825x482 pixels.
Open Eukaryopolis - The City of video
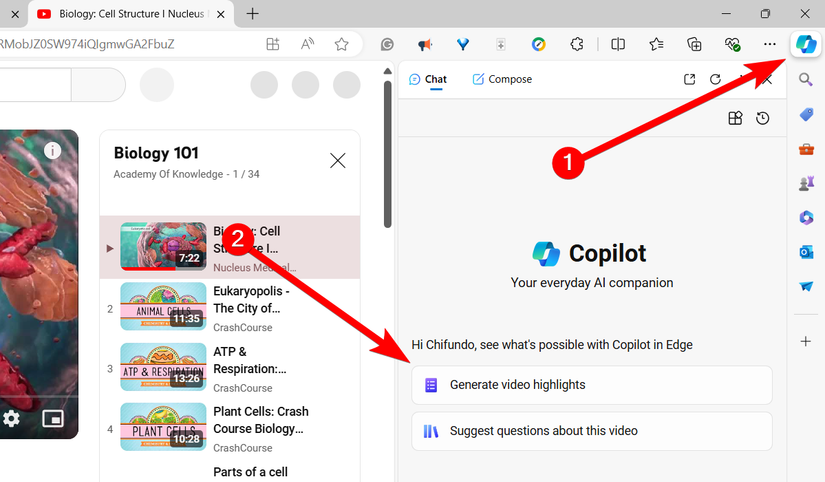click(230, 307)
